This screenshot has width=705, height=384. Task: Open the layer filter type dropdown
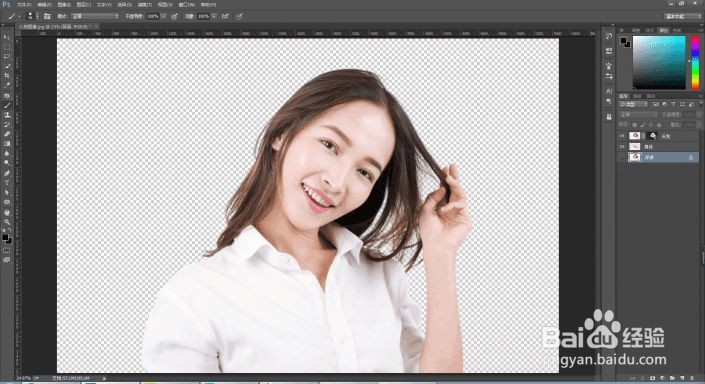pos(633,104)
